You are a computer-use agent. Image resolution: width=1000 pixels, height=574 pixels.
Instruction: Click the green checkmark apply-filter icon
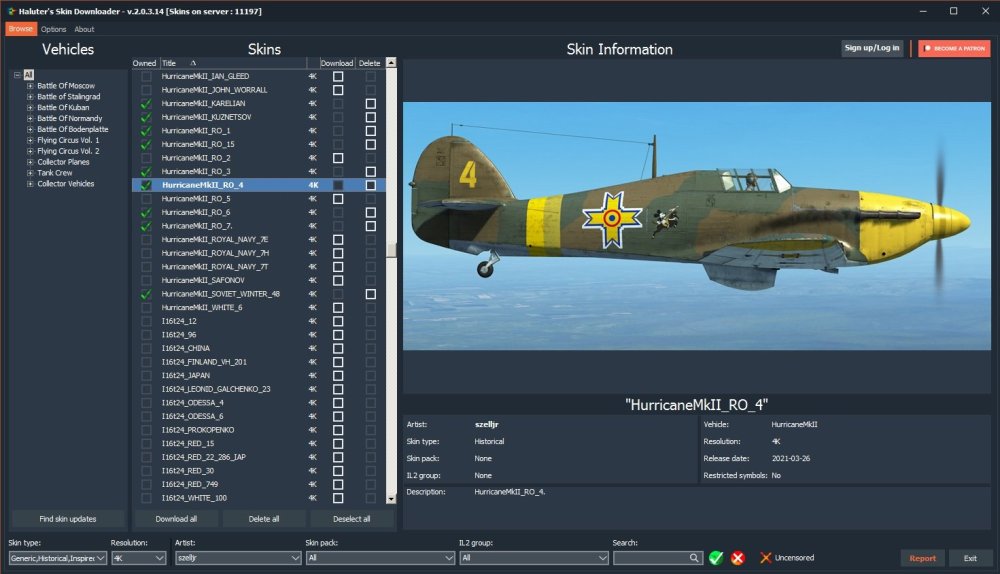(x=716, y=558)
